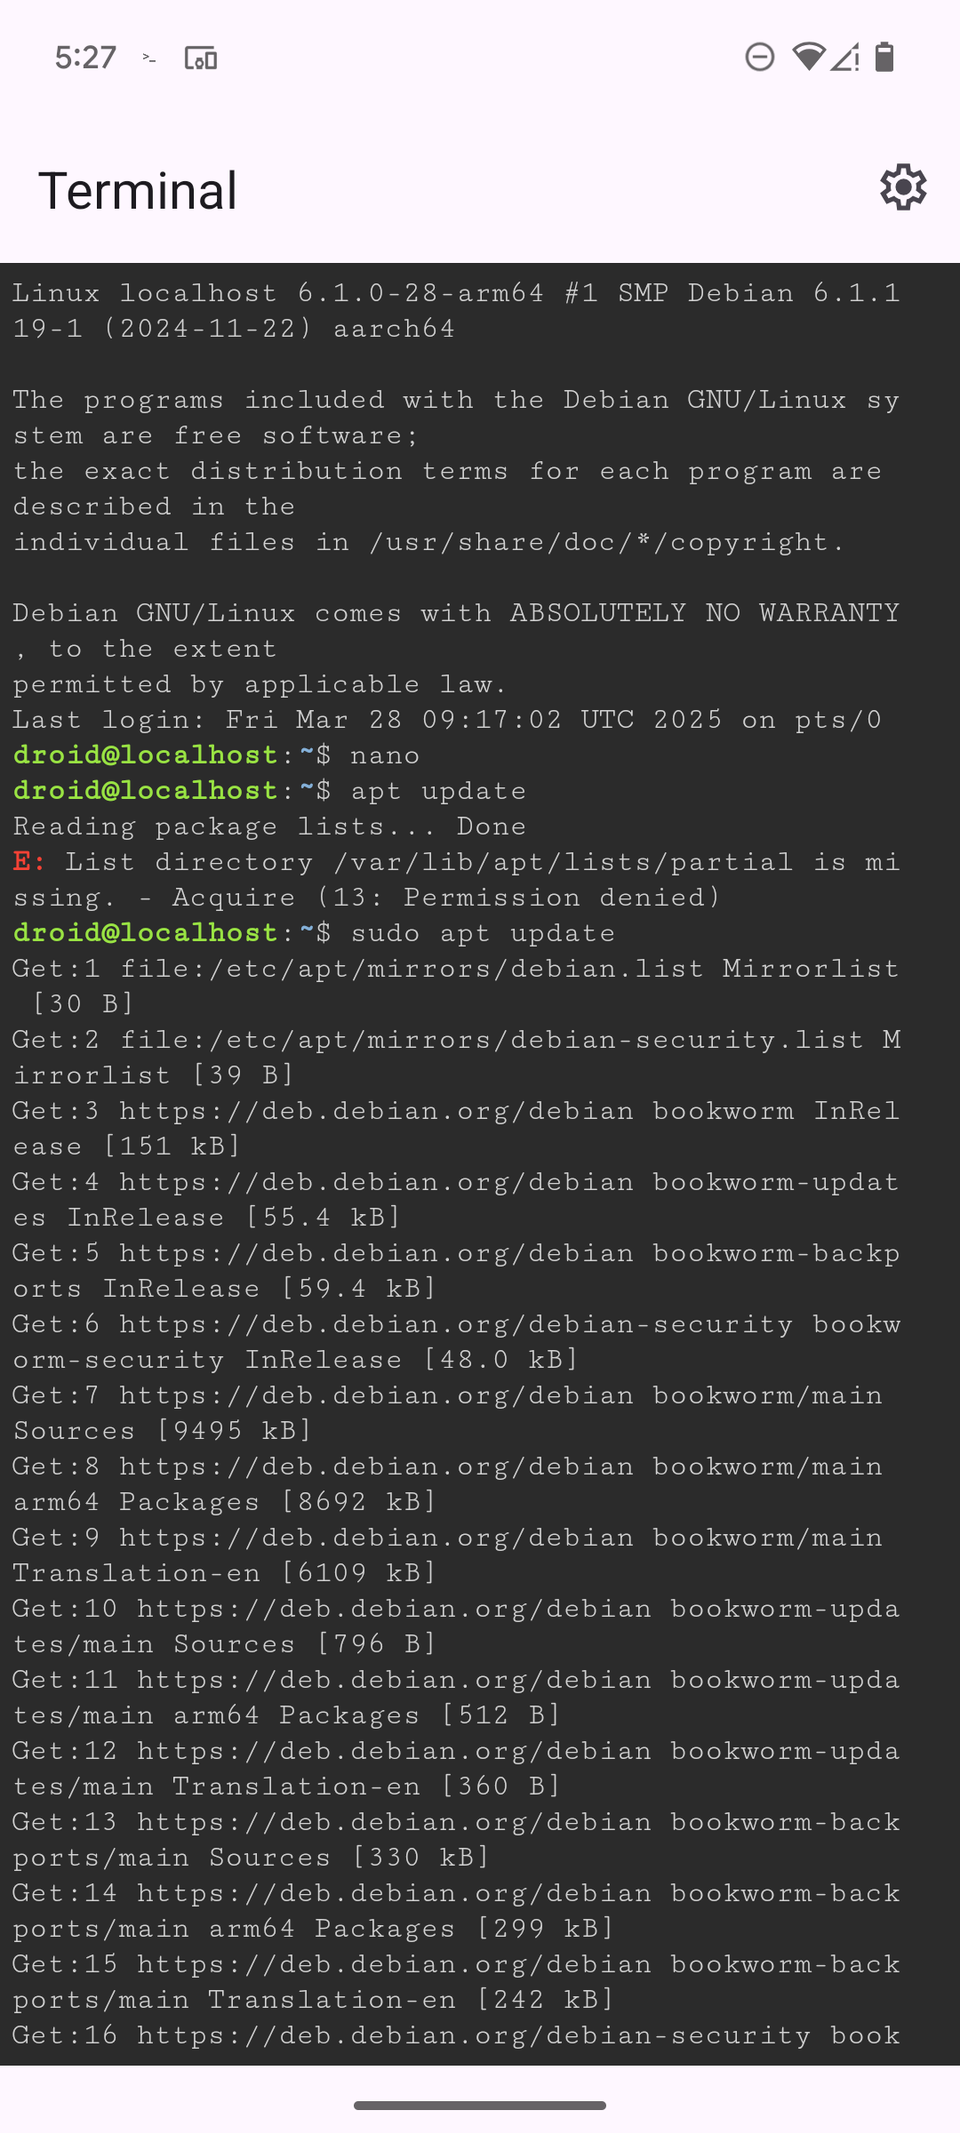The image size is (960, 2133).
Task: Select the Terminal app title
Action: click(137, 190)
